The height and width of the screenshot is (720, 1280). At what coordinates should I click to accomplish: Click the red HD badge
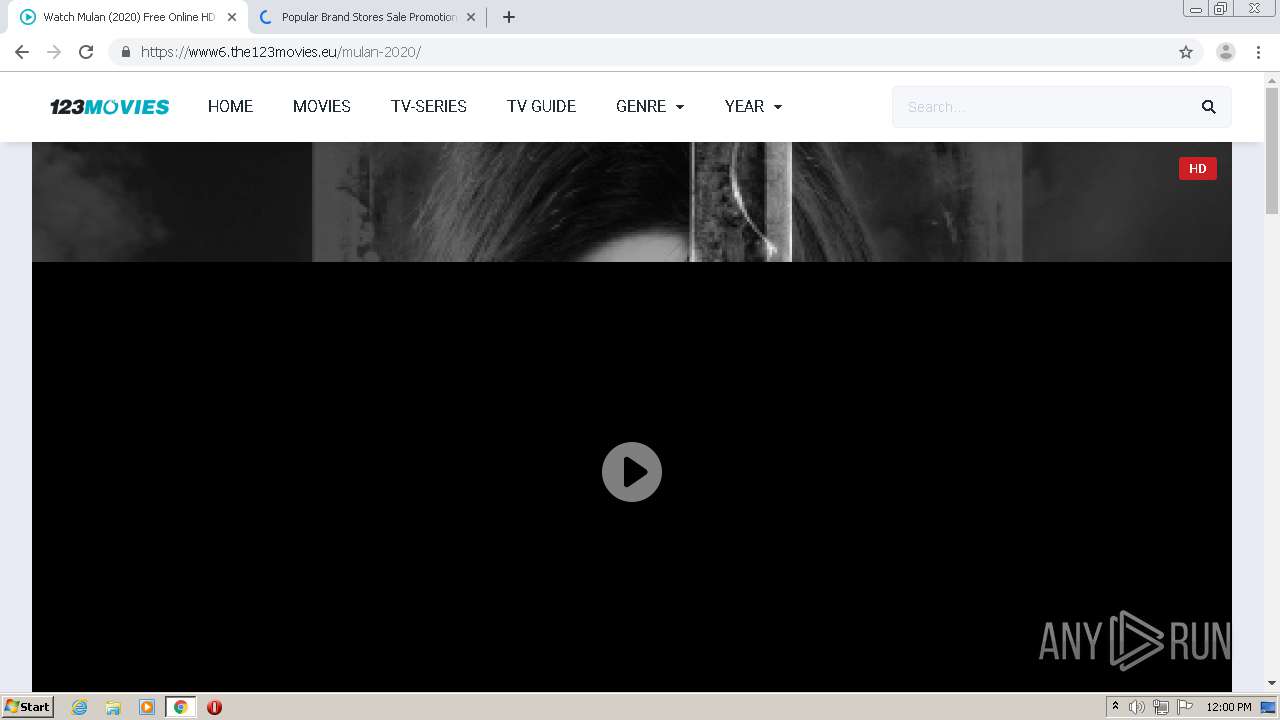point(1198,169)
